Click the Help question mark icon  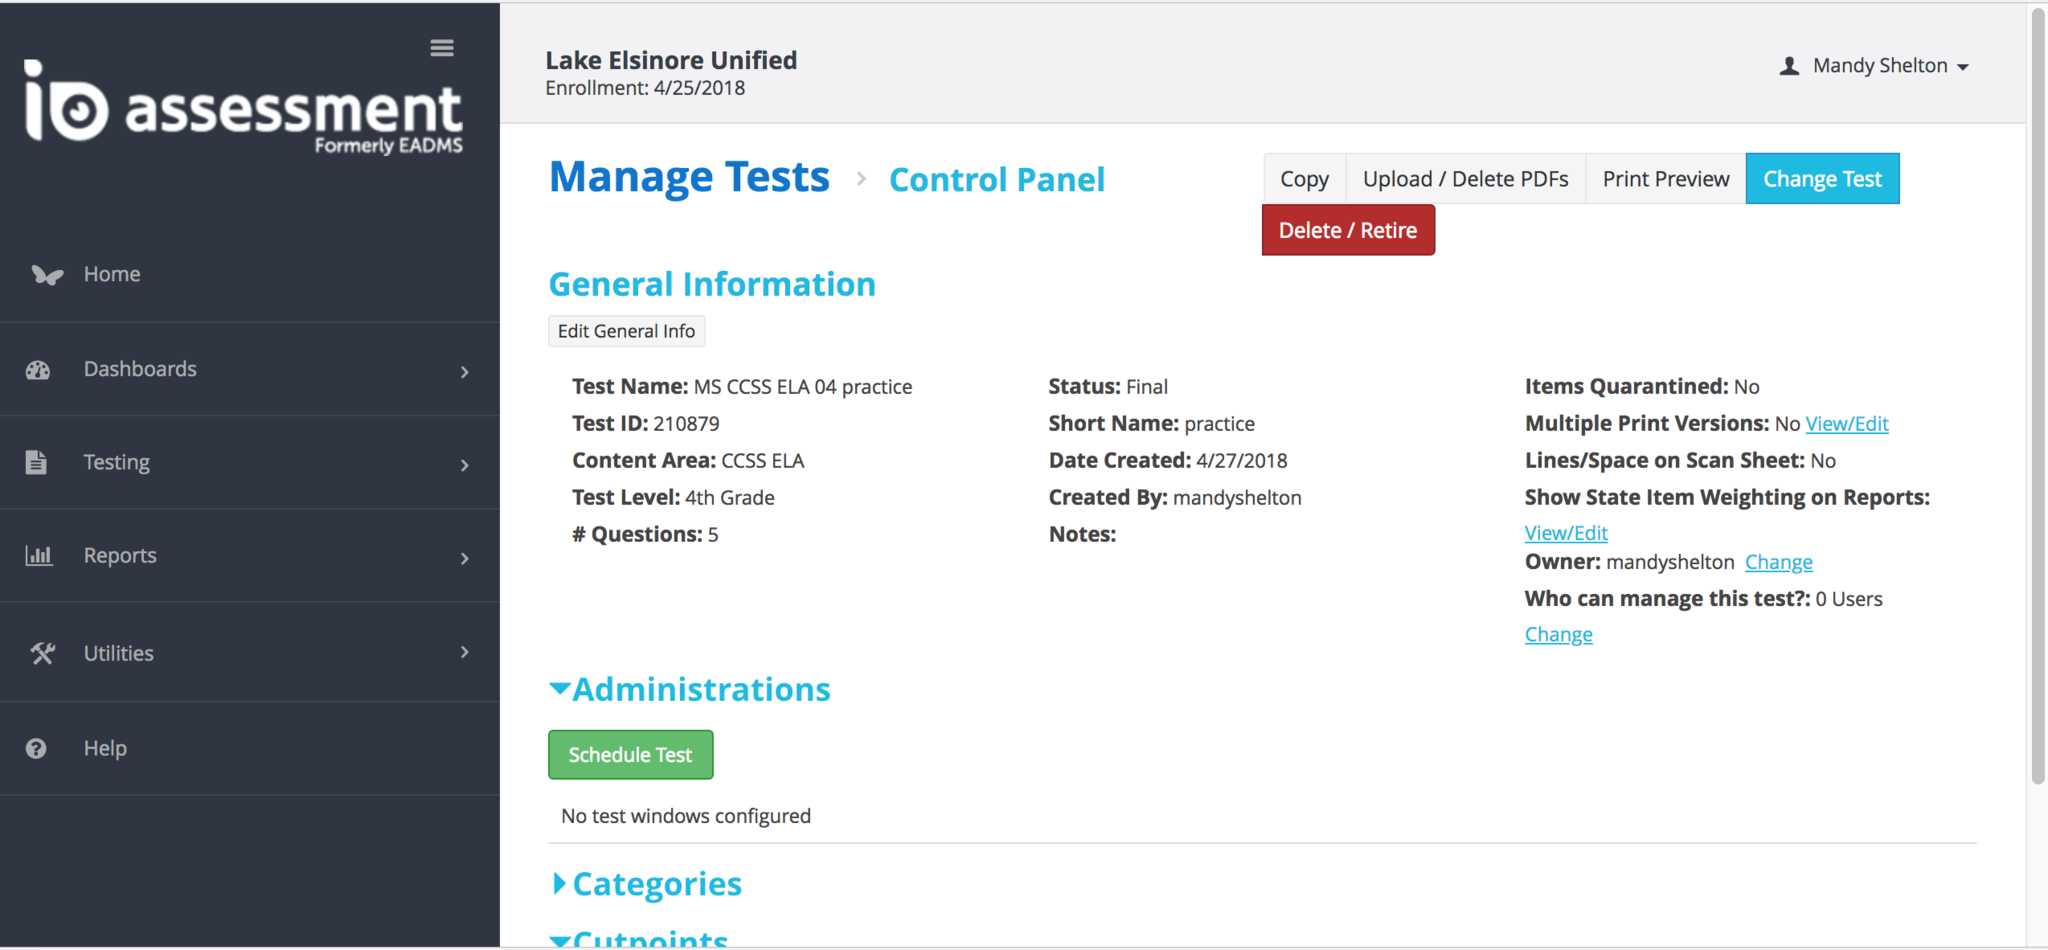36,748
